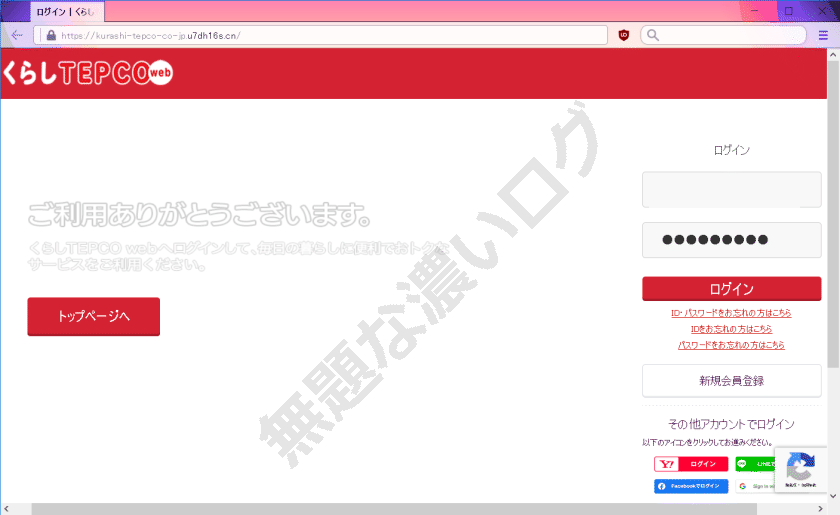840x515 pixels.
Task: Log in with the LINE button
Action: point(755,464)
